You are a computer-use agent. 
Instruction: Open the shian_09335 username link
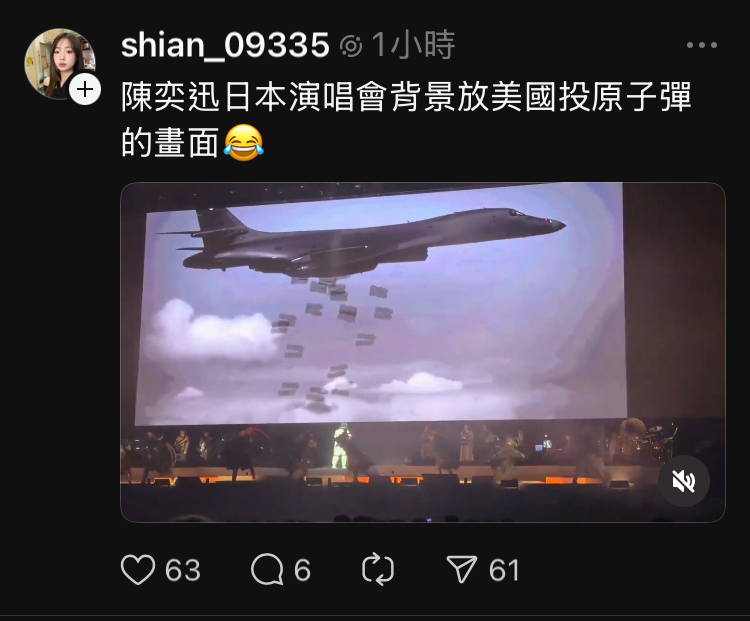coord(225,46)
